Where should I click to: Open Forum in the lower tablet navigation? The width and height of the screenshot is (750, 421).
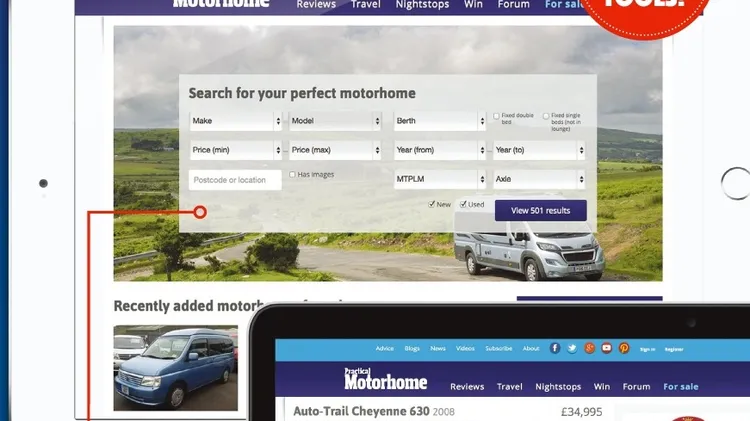point(636,387)
